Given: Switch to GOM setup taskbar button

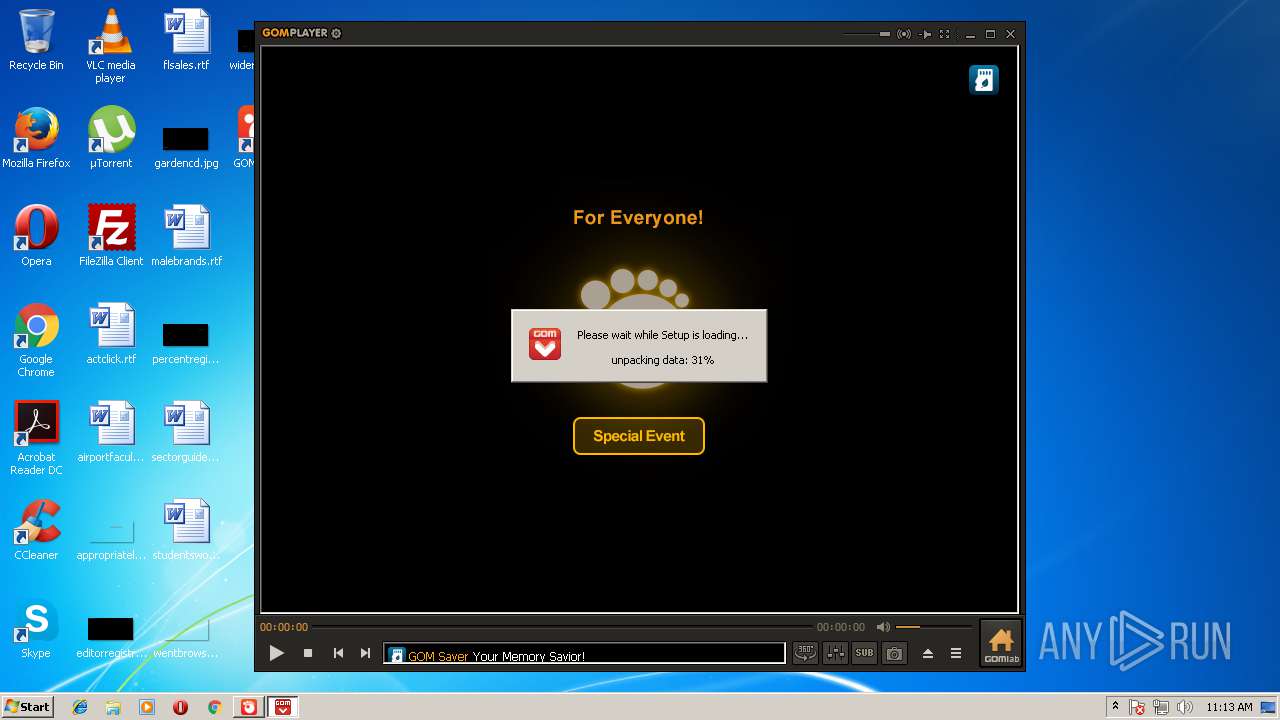Looking at the screenshot, I should pyautogui.click(x=283, y=707).
